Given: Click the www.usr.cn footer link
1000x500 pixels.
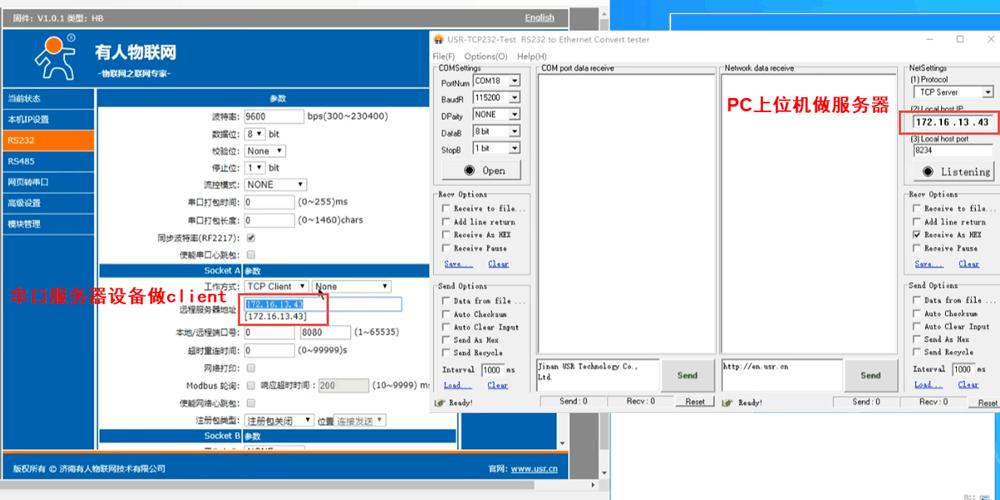Looking at the screenshot, I should 534,468.
